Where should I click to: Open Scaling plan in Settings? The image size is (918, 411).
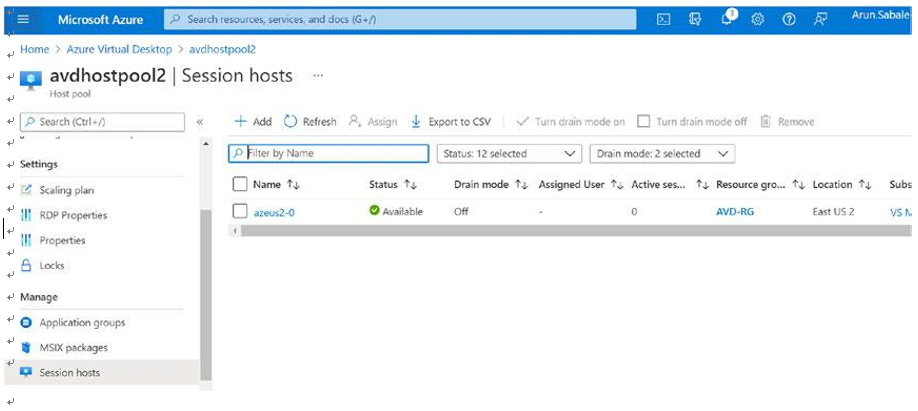coord(67,190)
